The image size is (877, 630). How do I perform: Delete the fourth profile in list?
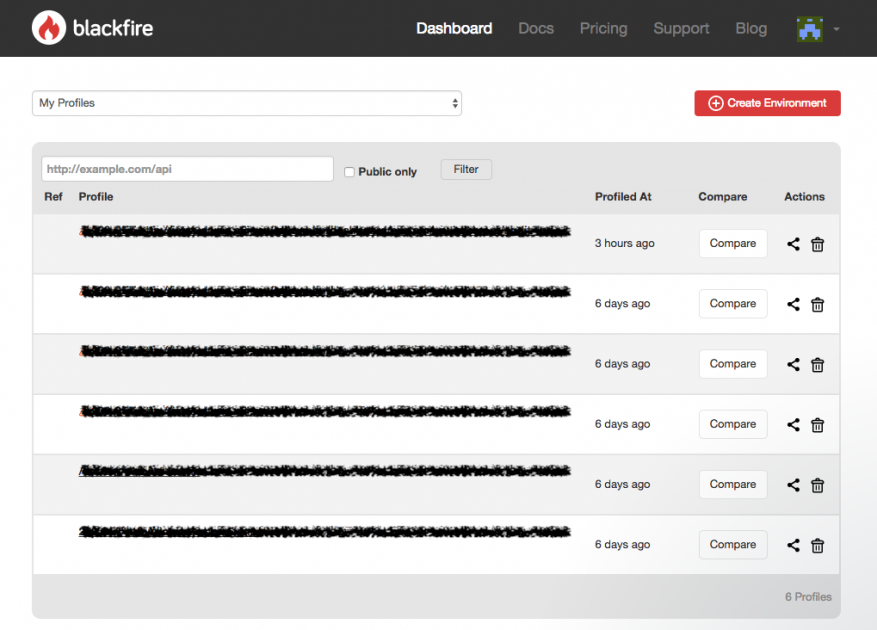pyautogui.click(x=817, y=425)
